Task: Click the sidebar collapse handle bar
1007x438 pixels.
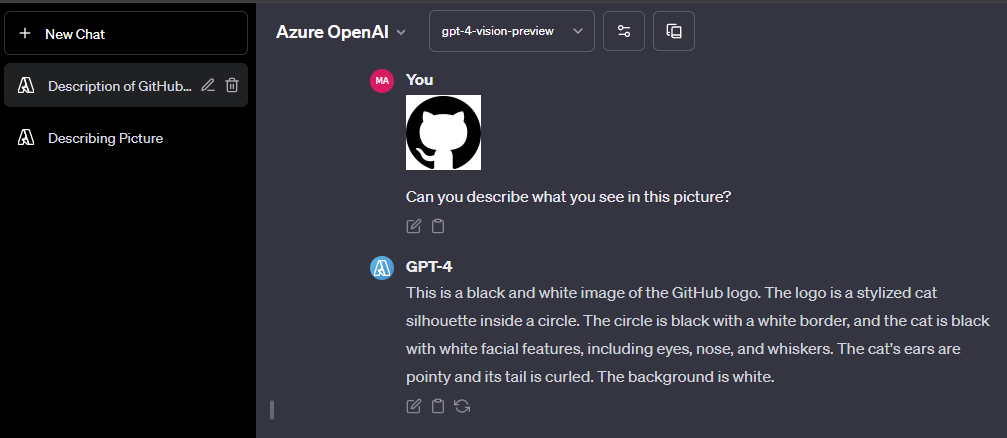Action: [x=272, y=410]
